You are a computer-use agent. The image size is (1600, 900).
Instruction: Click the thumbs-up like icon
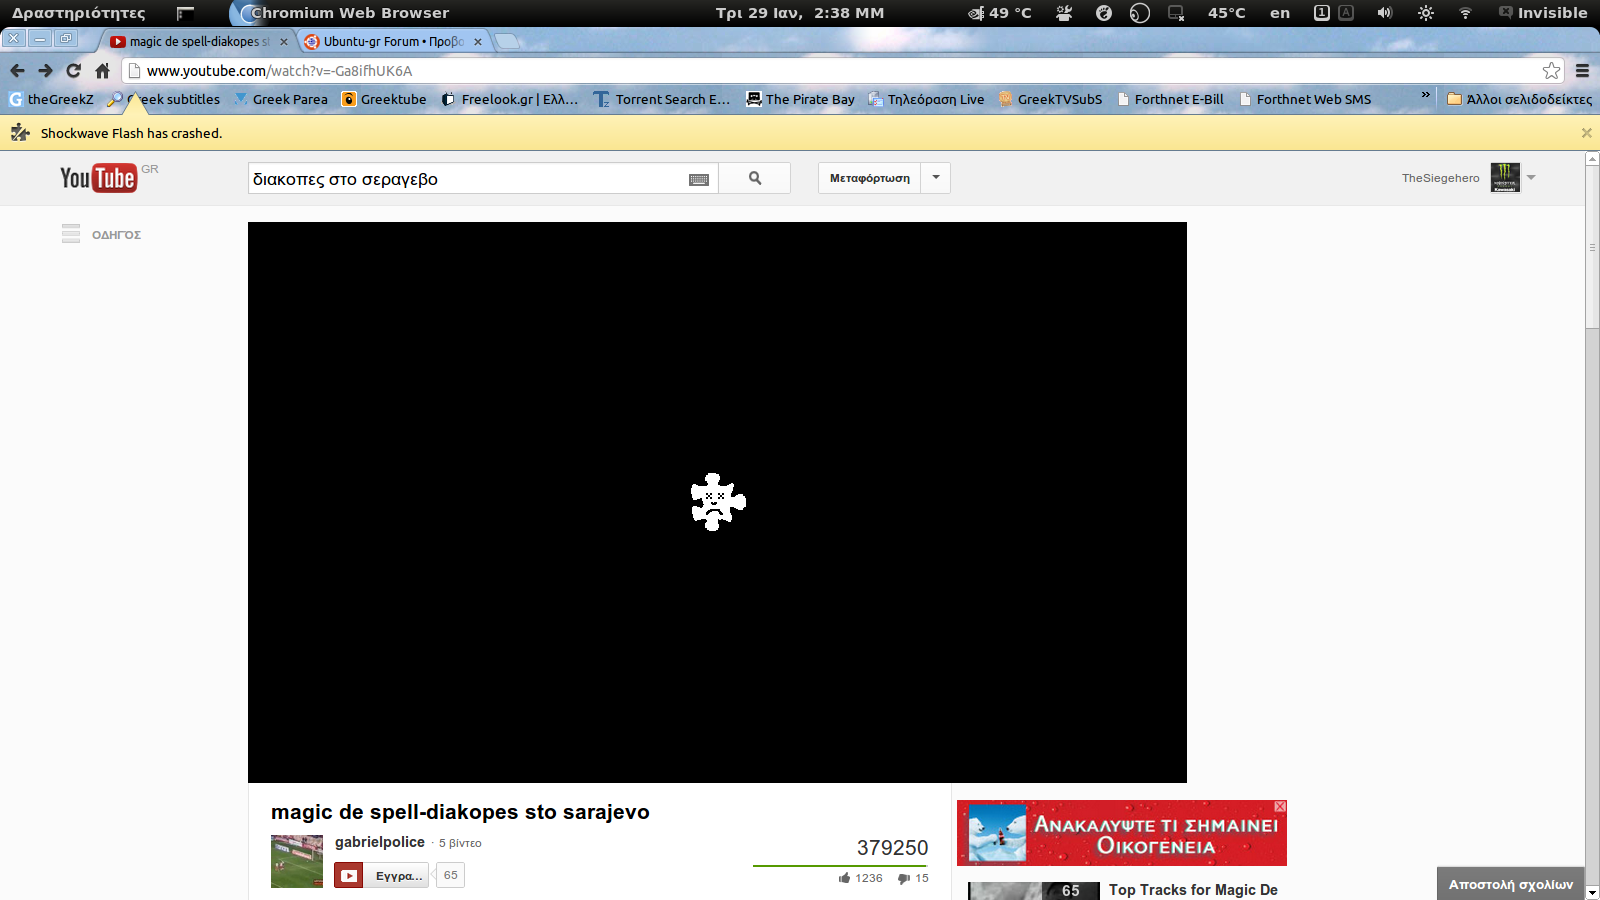[x=845, y=878]
